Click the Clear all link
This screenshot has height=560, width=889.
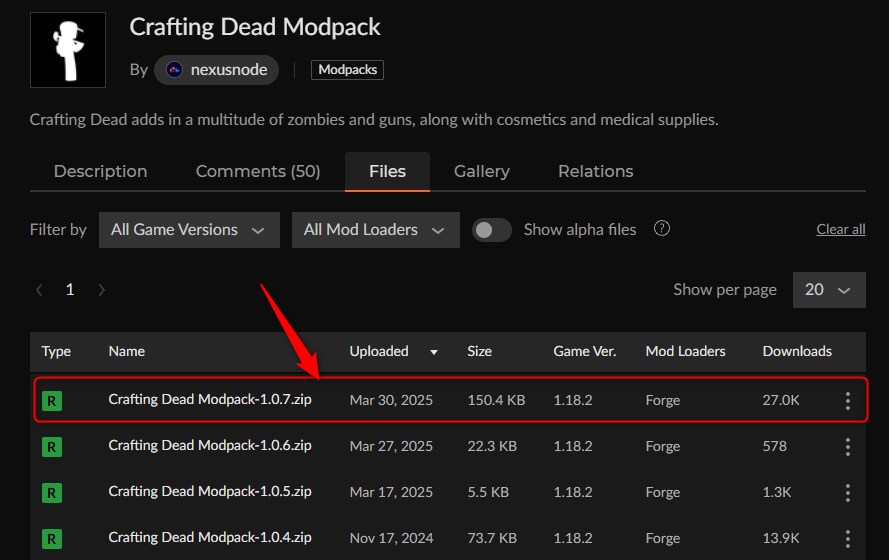(x=841, y=229)
